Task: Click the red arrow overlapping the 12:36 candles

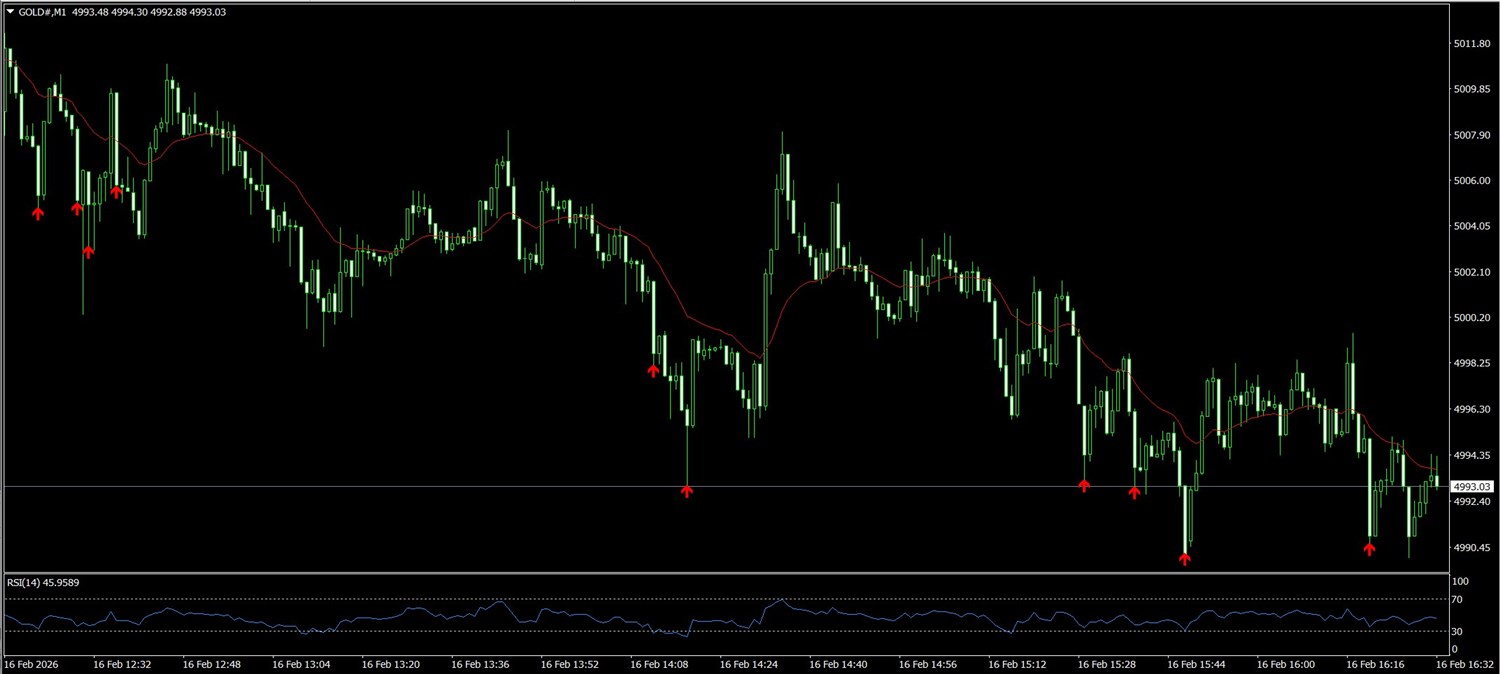Action: tap(117, 191)
